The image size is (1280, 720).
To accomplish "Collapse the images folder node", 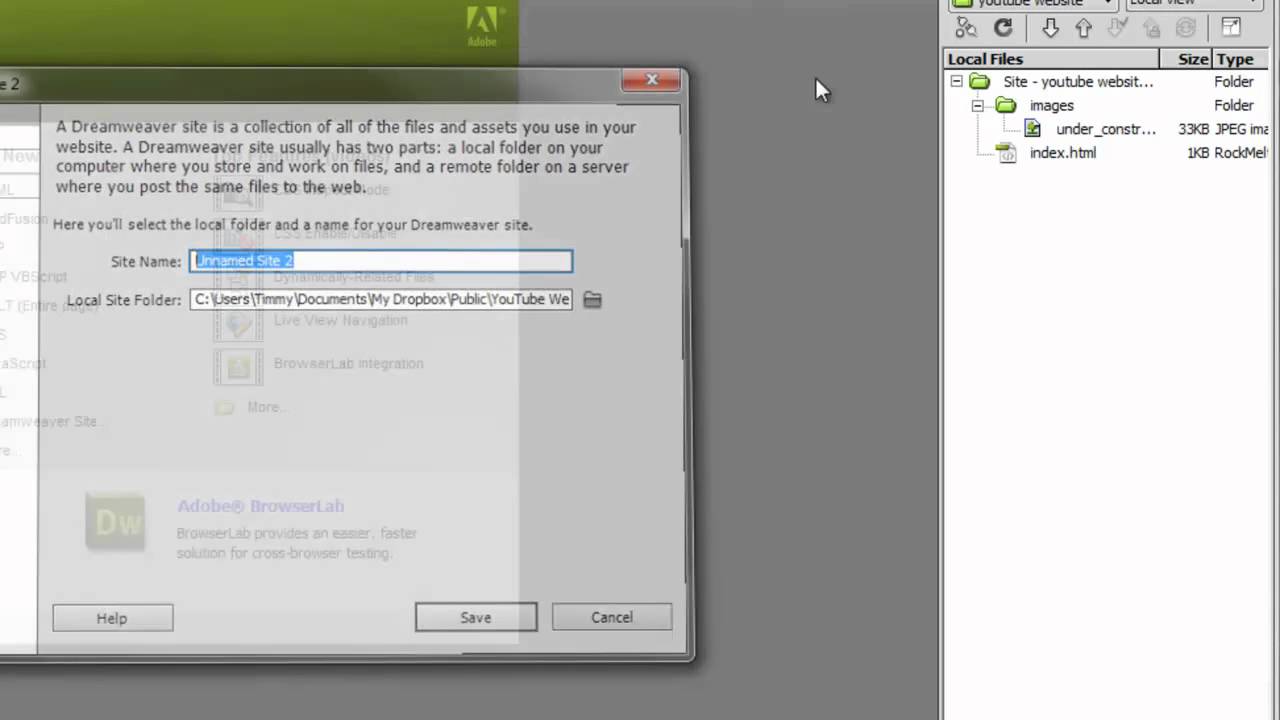I will [x=977, y=105].
